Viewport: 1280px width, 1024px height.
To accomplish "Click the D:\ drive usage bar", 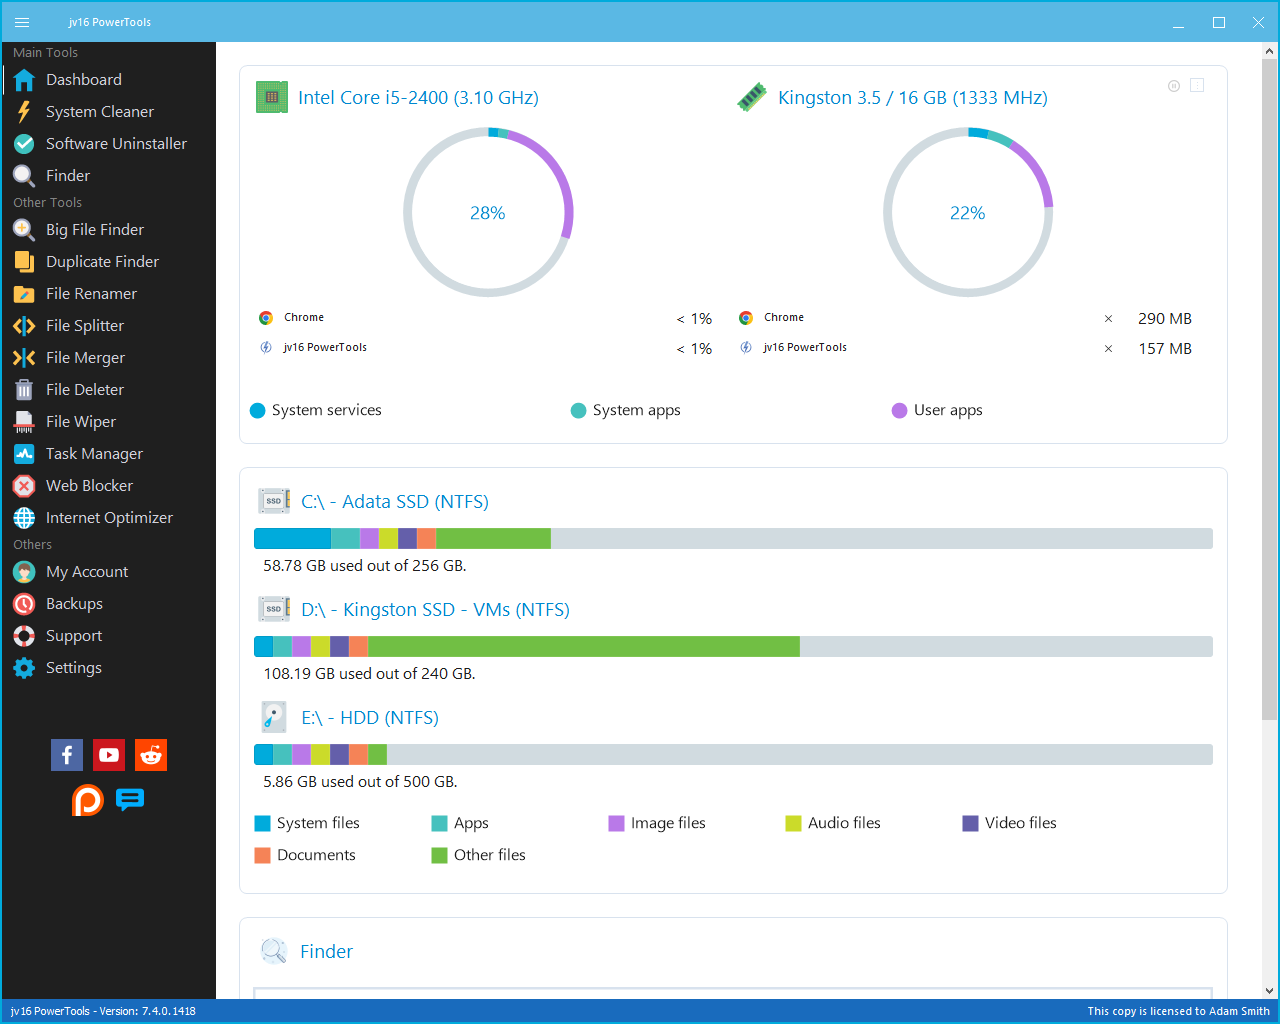I will [x=733, y=647].
